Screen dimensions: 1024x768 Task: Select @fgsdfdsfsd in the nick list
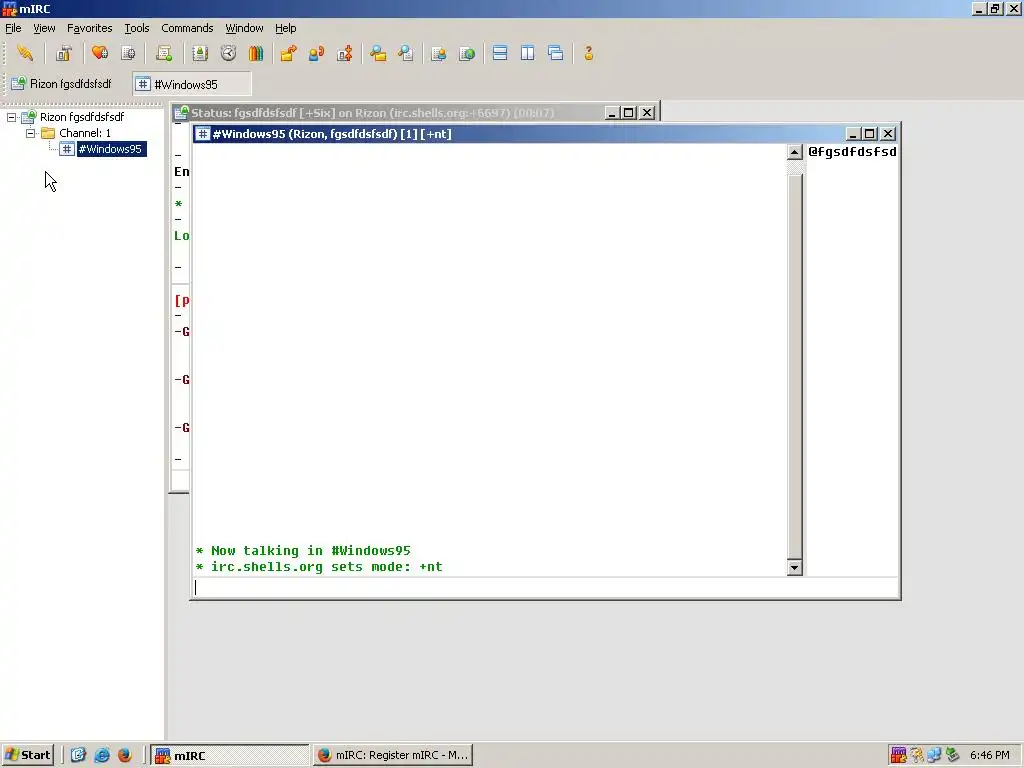tap(852, 152)
